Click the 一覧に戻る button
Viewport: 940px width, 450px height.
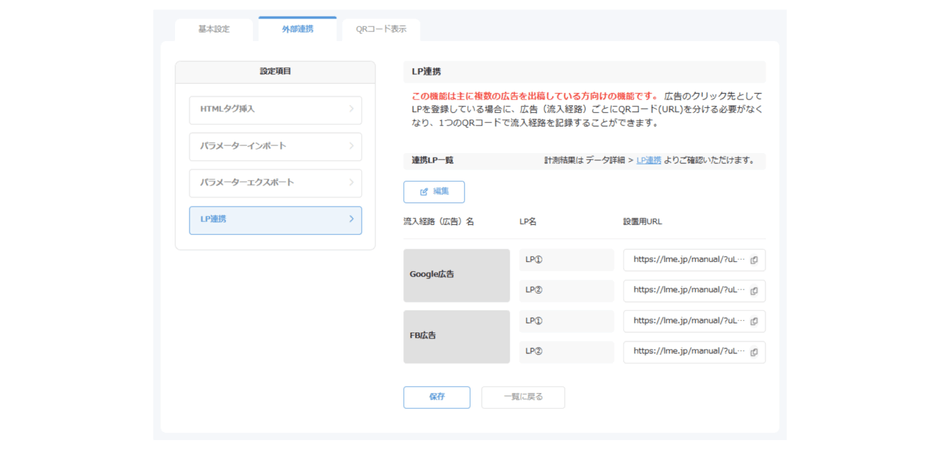[523, 397]
